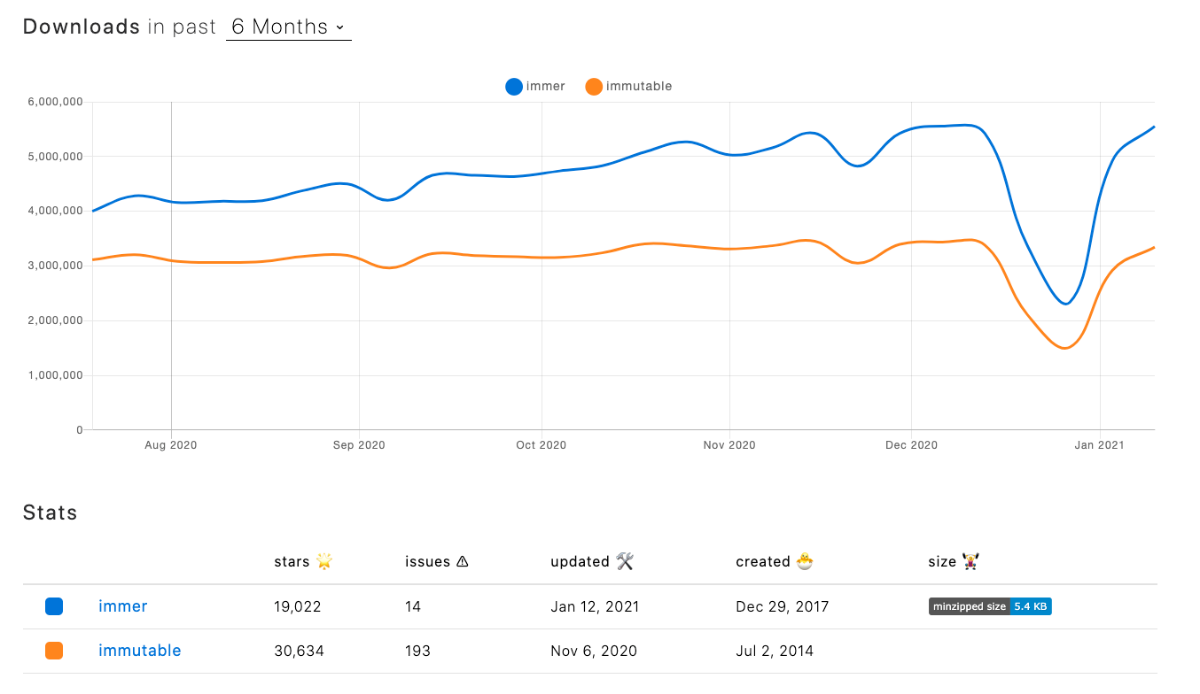The width and height of the screenshot is (1200, 694).
Task: Select the immer star count 19,022
Action: (297, 606)
